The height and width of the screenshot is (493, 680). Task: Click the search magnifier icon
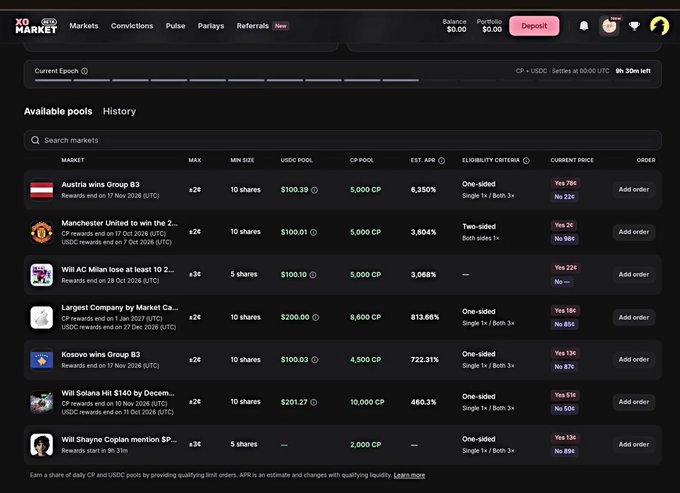[x=35, y=140]
